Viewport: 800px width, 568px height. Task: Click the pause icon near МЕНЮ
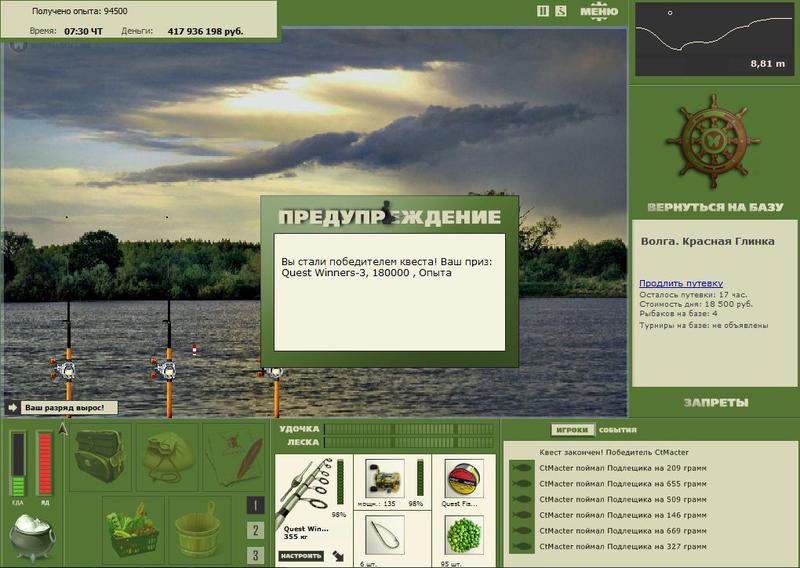[543, 11]
